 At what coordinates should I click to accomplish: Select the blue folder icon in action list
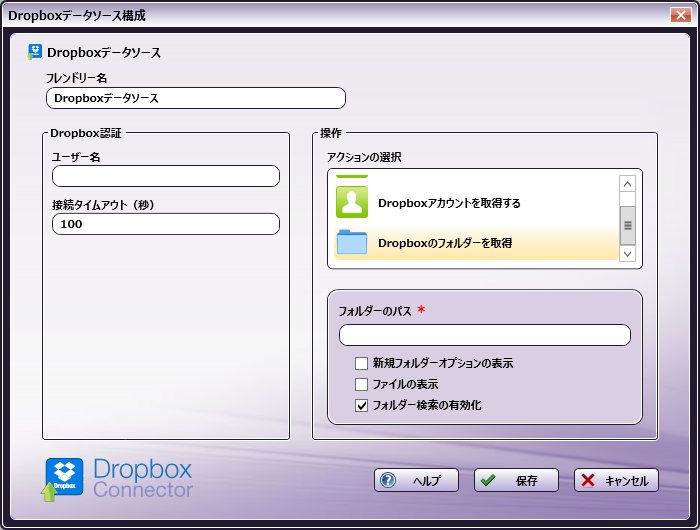click(x=352, y=242)
